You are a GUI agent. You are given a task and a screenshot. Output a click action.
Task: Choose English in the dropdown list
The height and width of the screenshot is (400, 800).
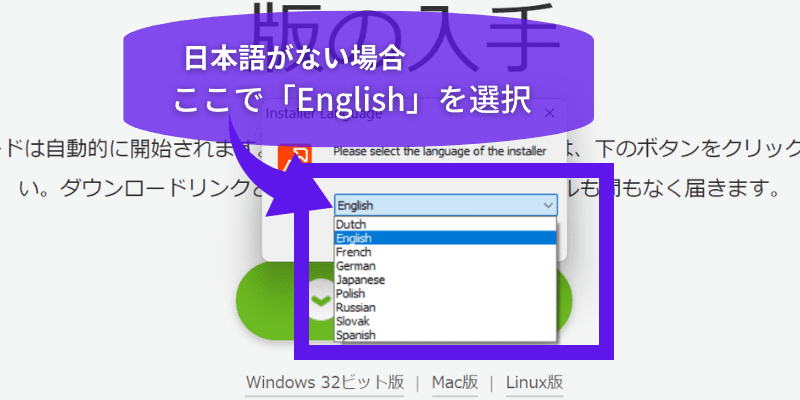445,238
